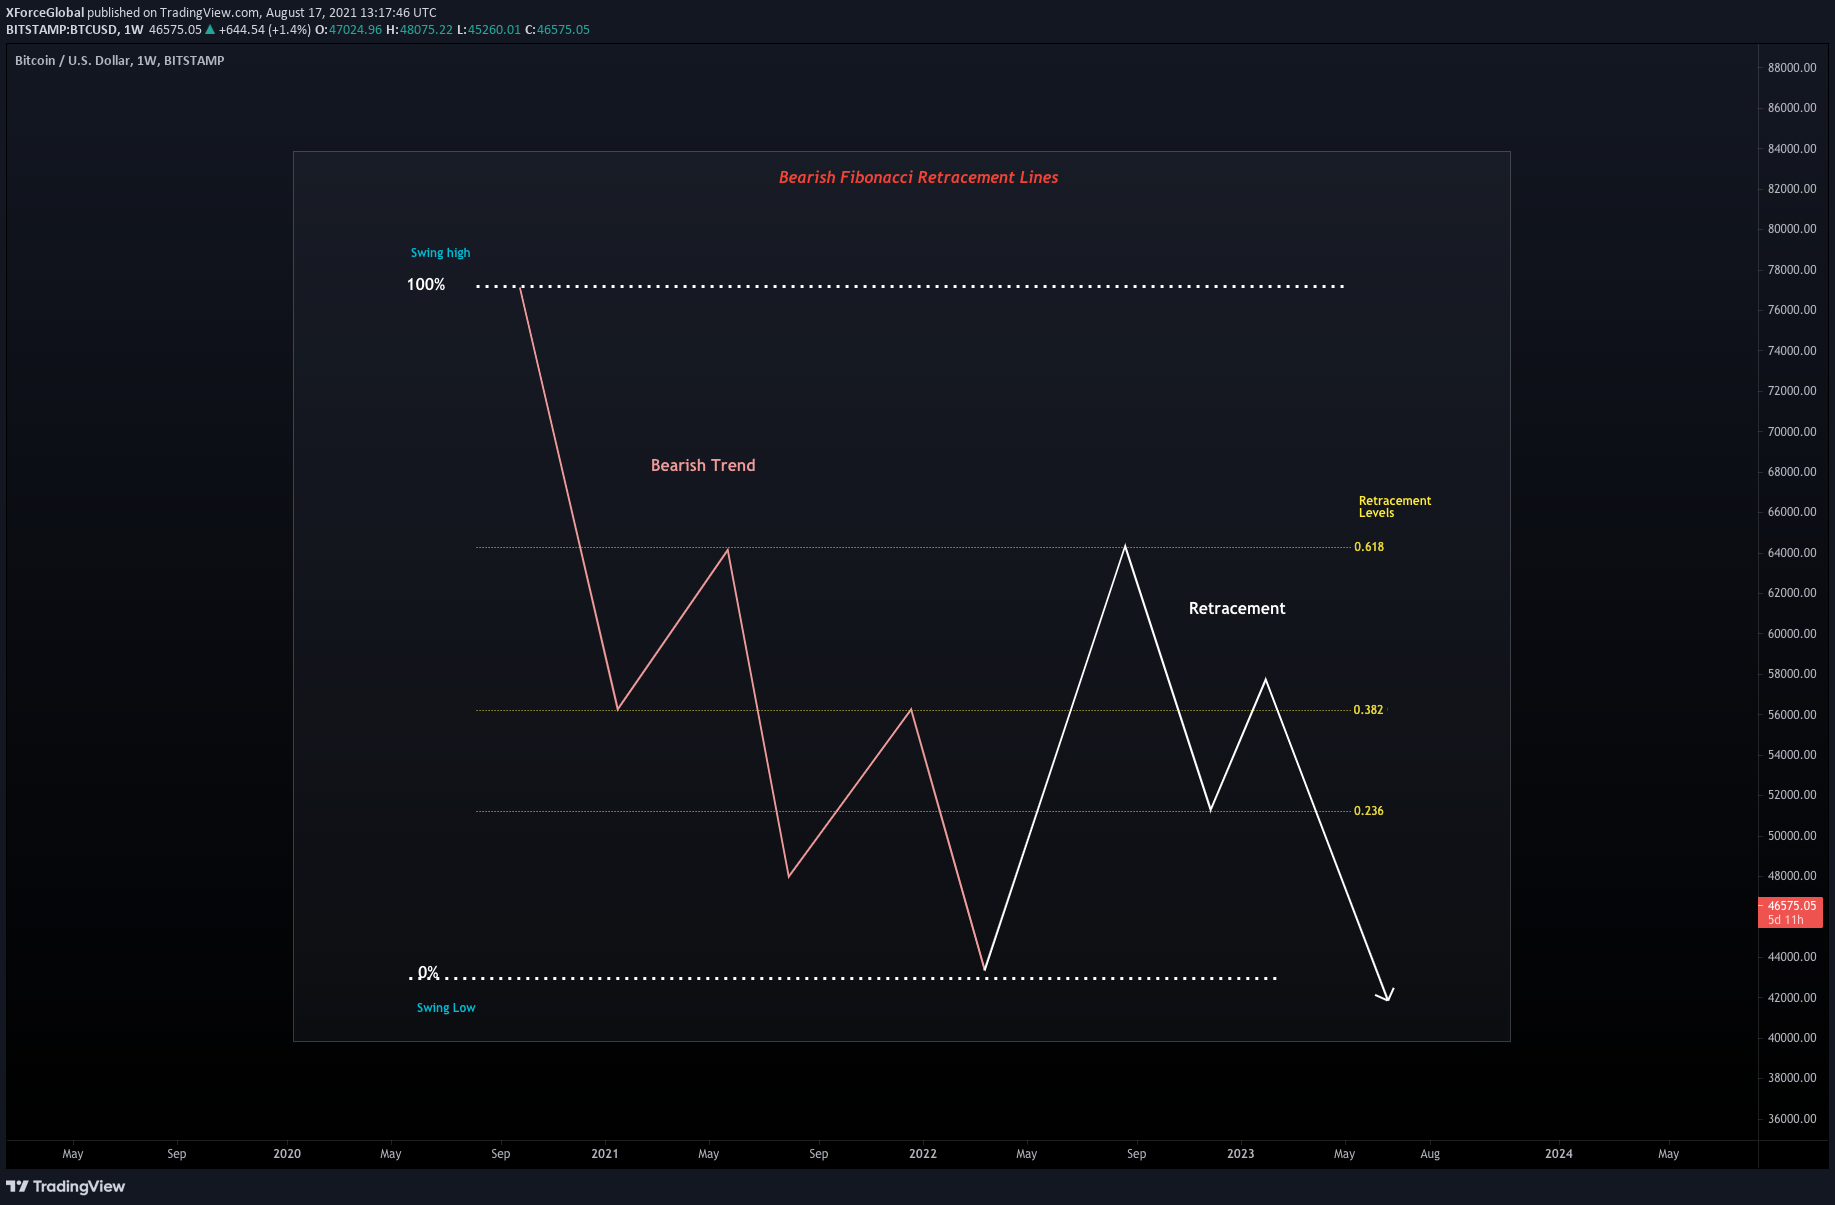Click the 2020 label on the time axis

point(287,1154)
